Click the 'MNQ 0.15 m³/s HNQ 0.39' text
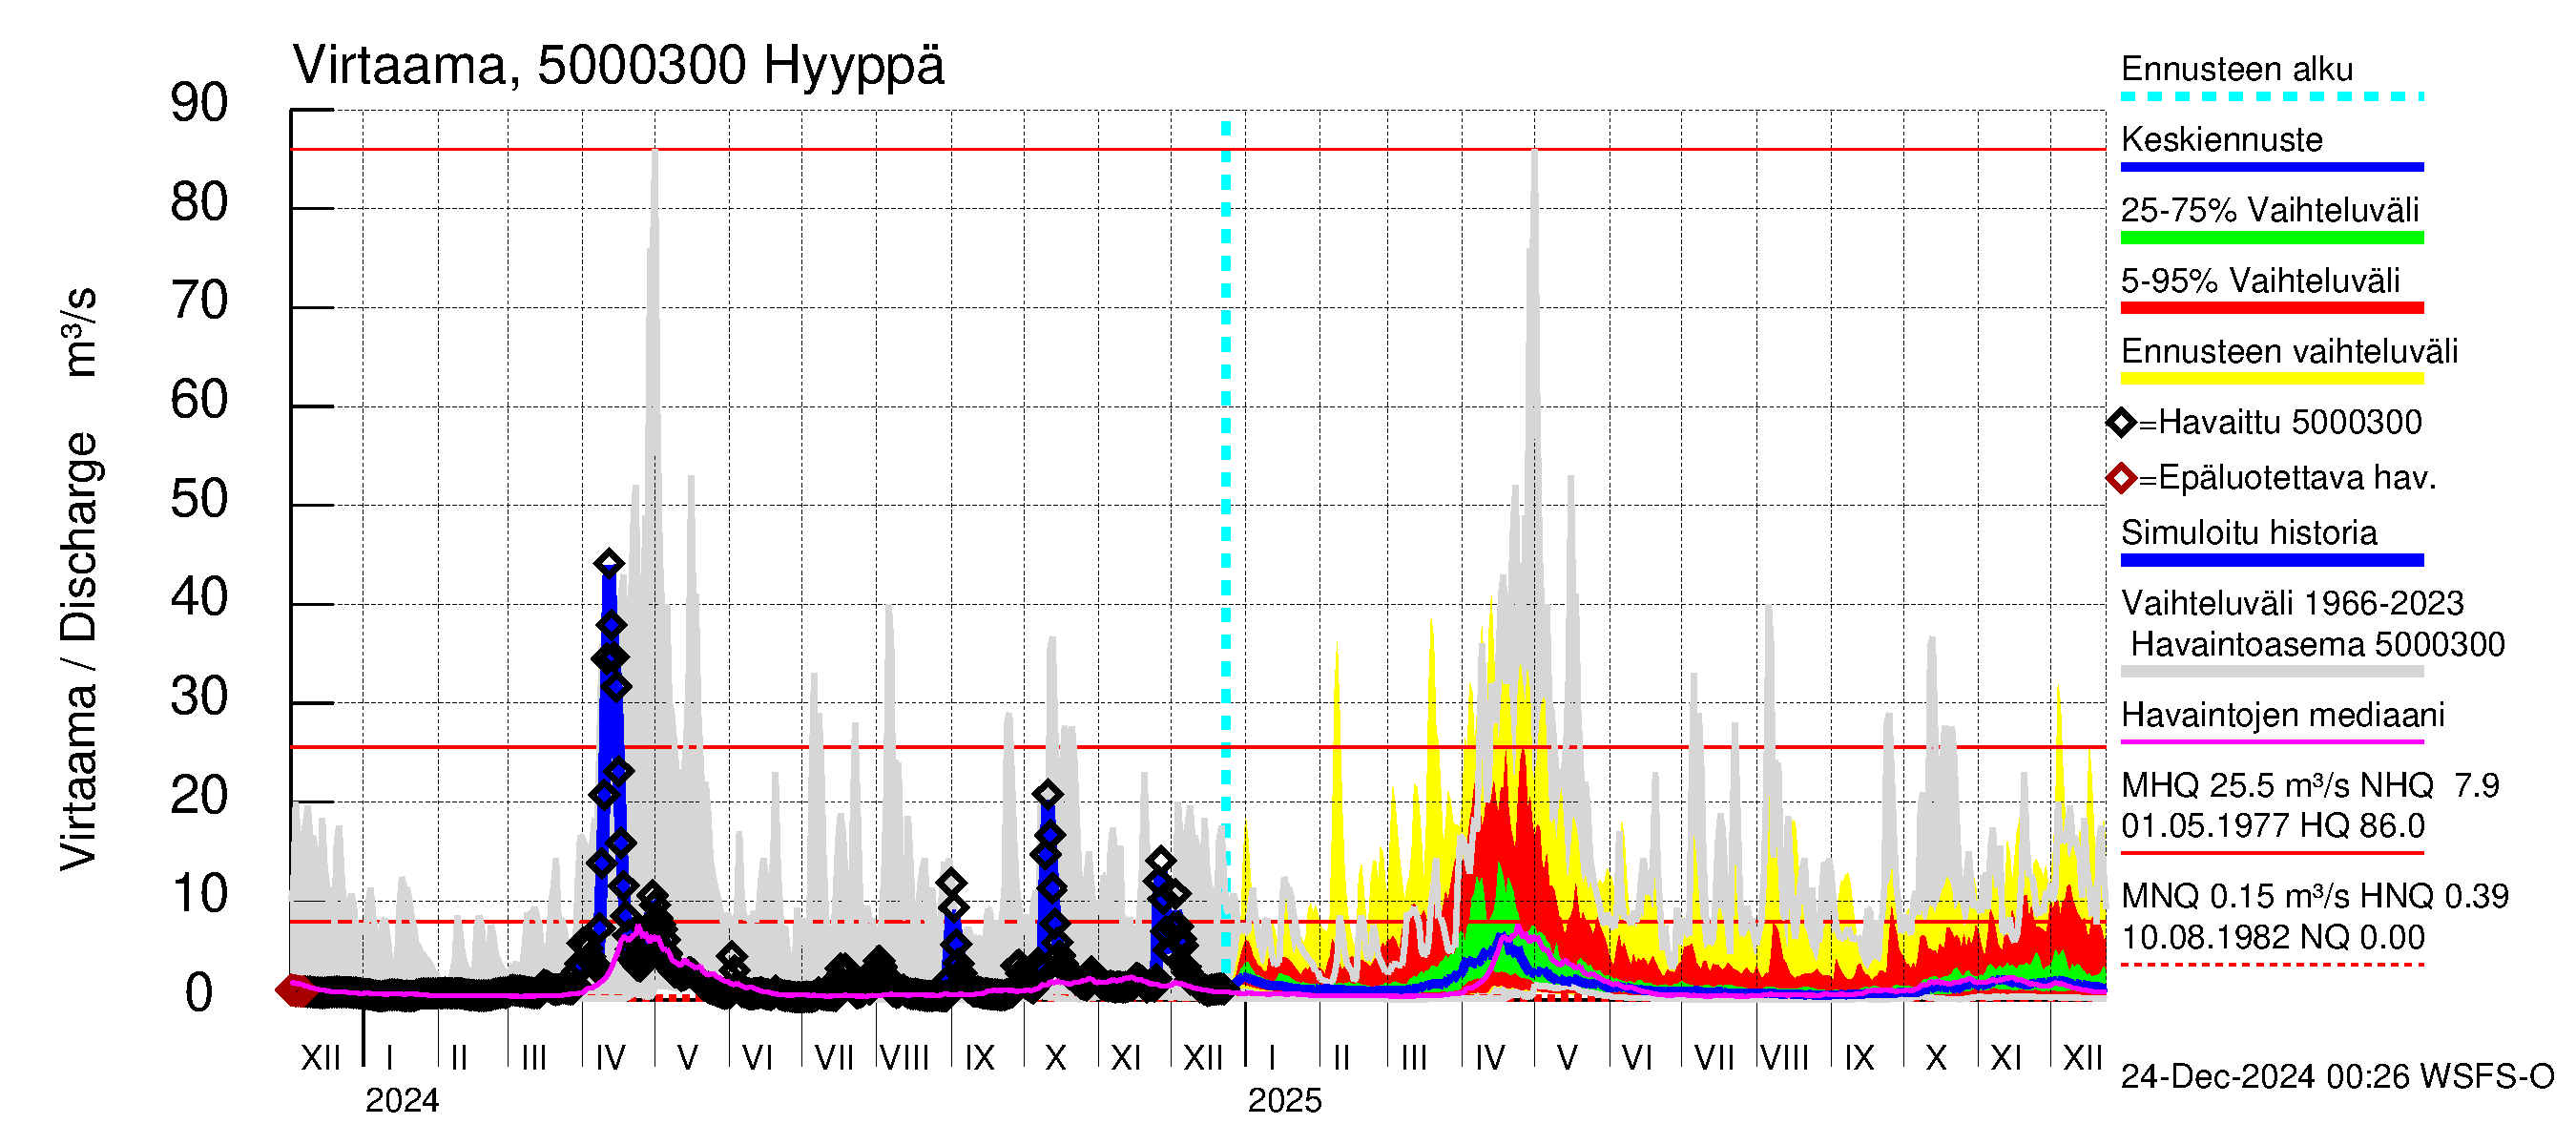The height and width of the screenshot is (1145, 2576). pyautogui.click(x=2314, y=896)
